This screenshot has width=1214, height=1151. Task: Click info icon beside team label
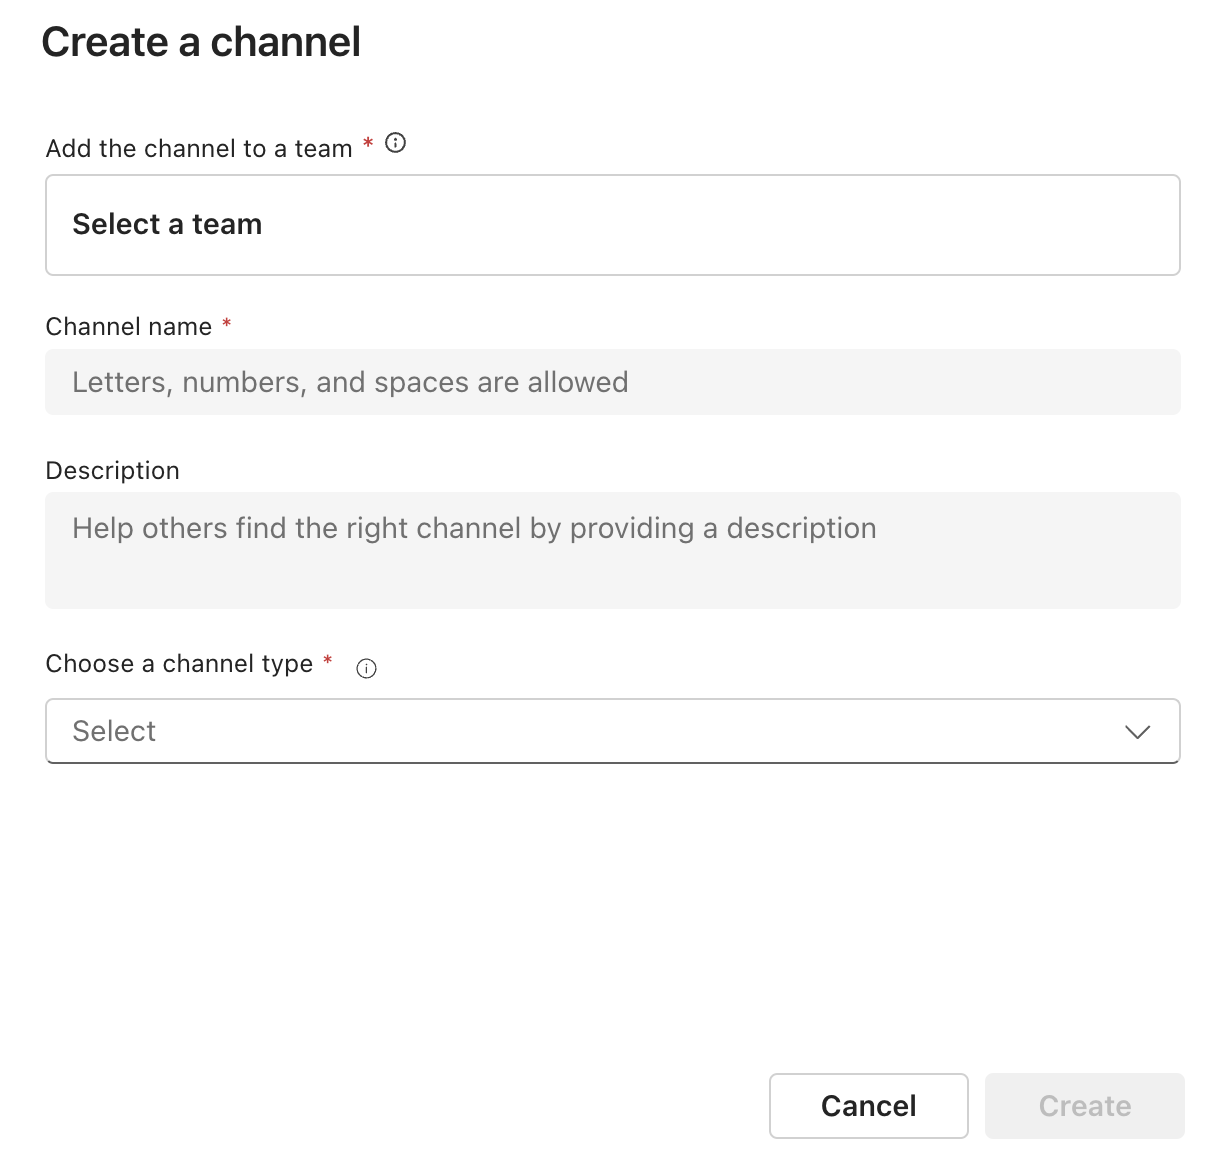(x=396, y=143)
